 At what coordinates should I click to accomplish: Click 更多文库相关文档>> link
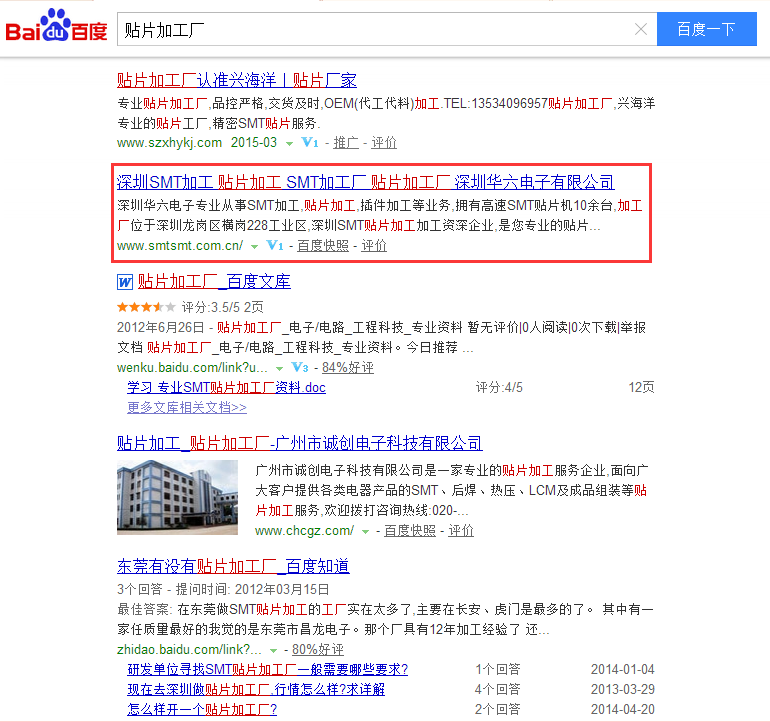[x=187, y=408]
